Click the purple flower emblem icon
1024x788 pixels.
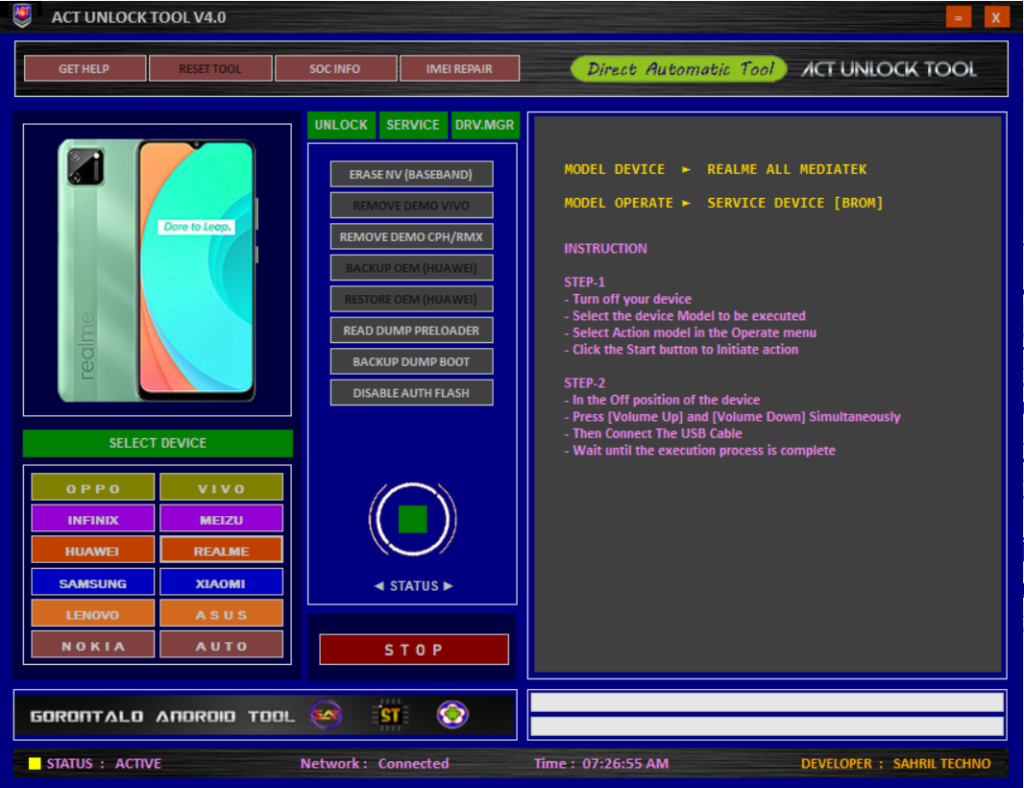(x=452, y=715)
